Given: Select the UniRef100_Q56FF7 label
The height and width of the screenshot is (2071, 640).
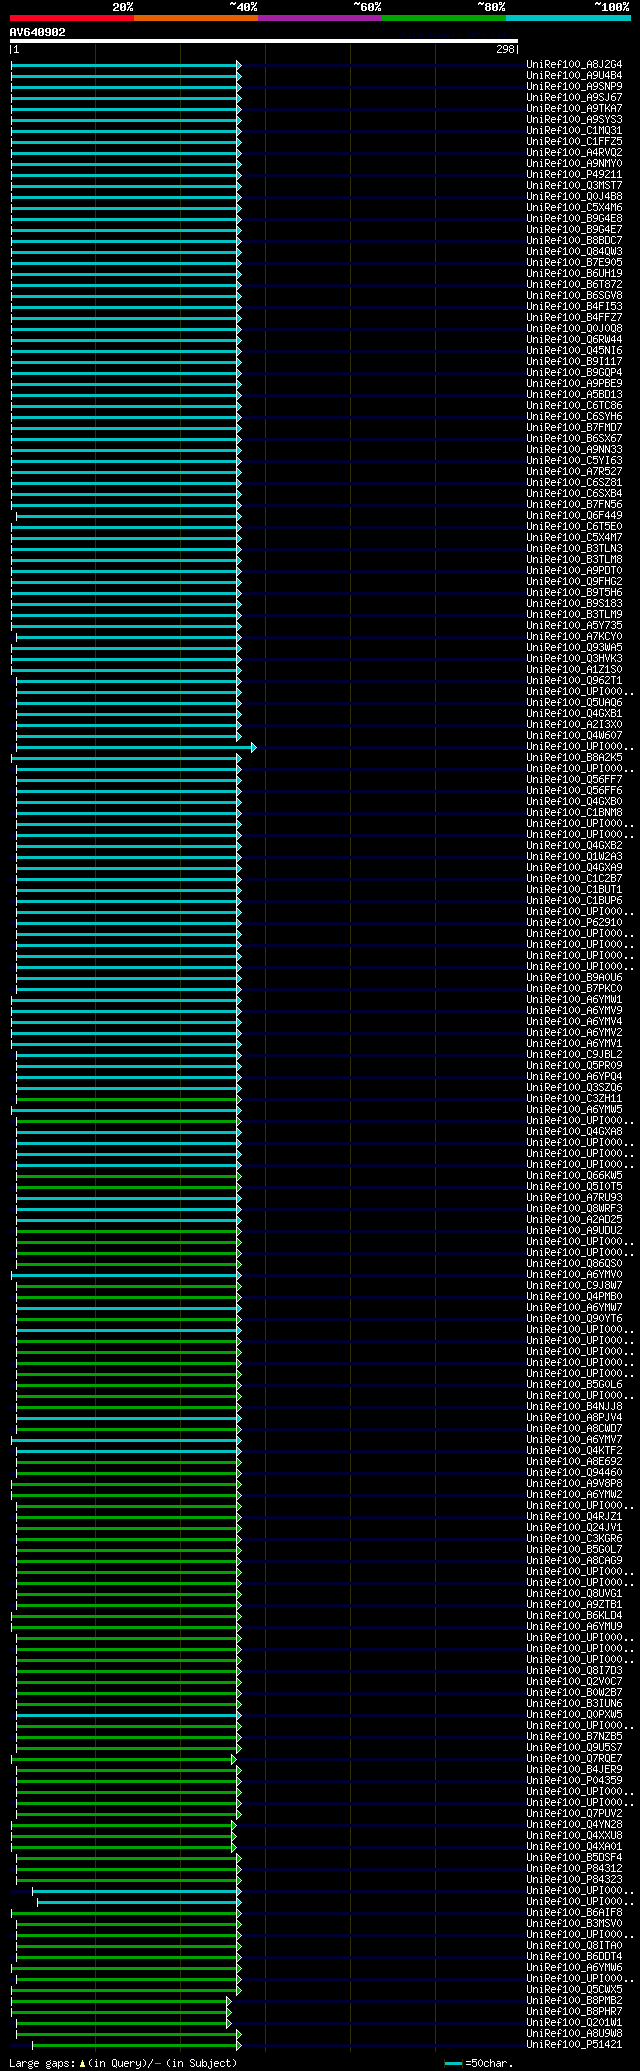Looking at the screenshot, I should [574, 780].
